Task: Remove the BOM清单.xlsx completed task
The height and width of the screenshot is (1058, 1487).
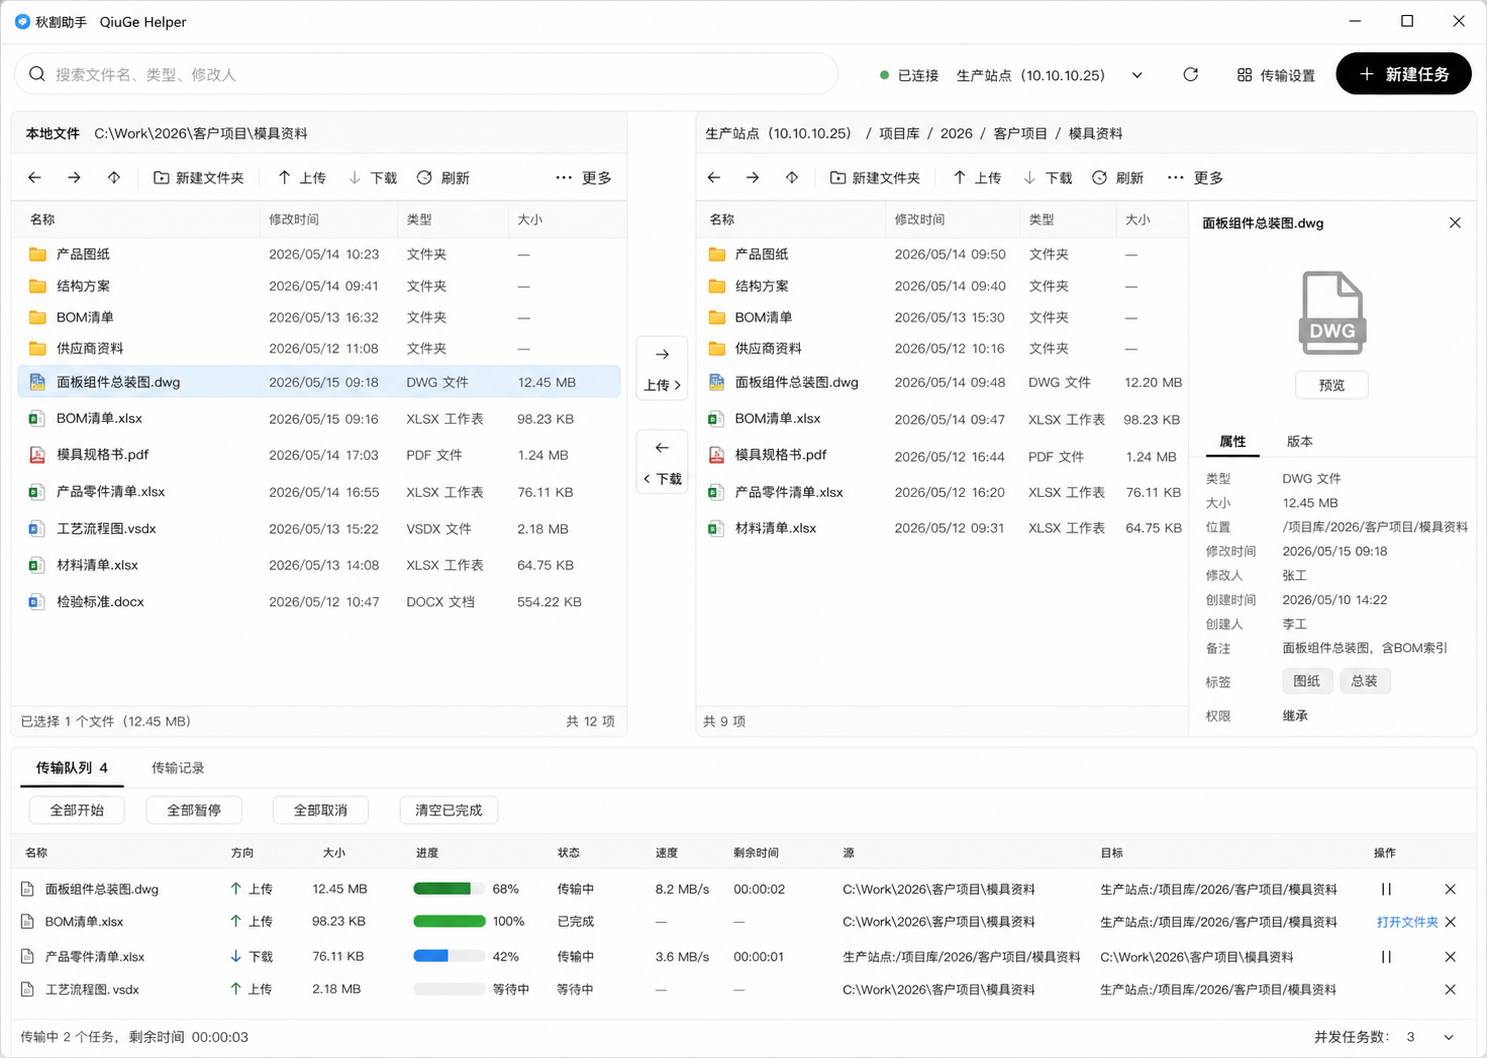Action: pyautogui.click(x=1450, y=922)
